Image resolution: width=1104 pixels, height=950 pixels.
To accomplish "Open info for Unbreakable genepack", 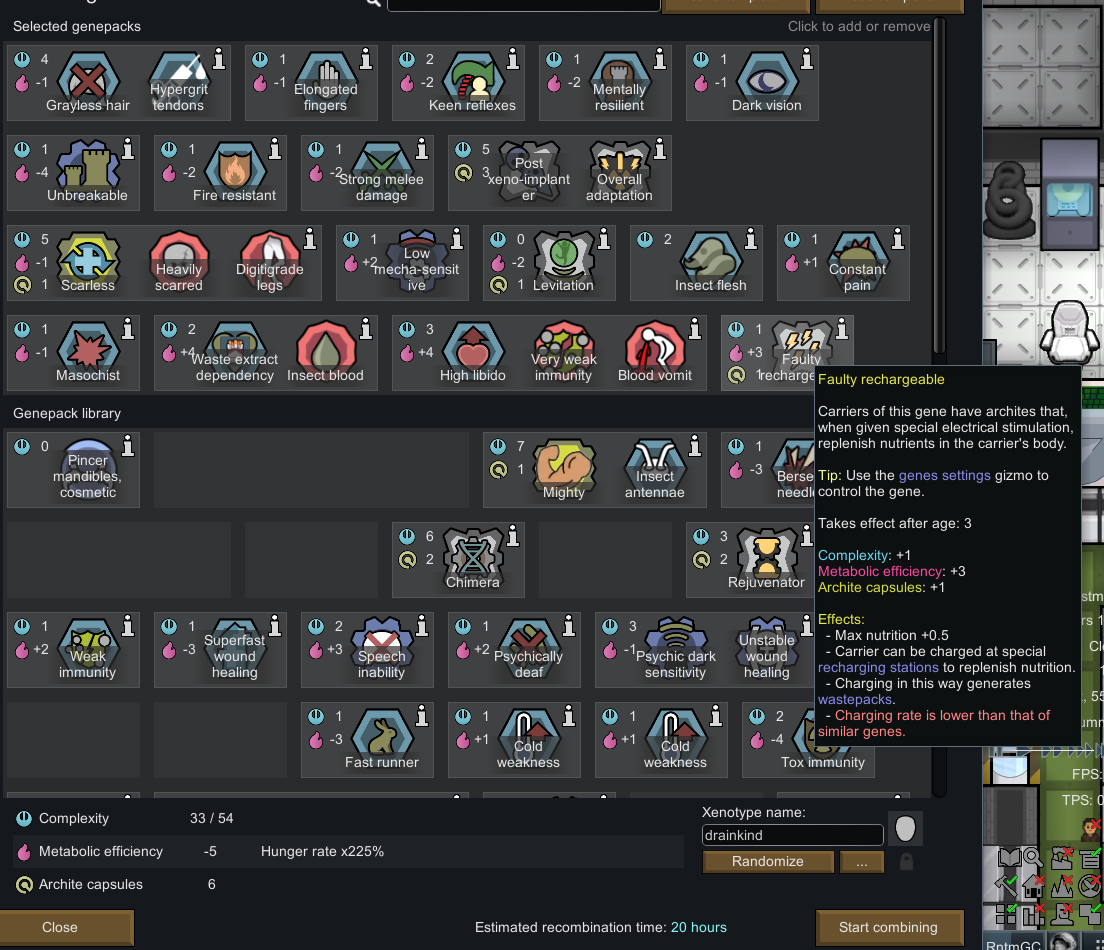I will pos(128,149).
